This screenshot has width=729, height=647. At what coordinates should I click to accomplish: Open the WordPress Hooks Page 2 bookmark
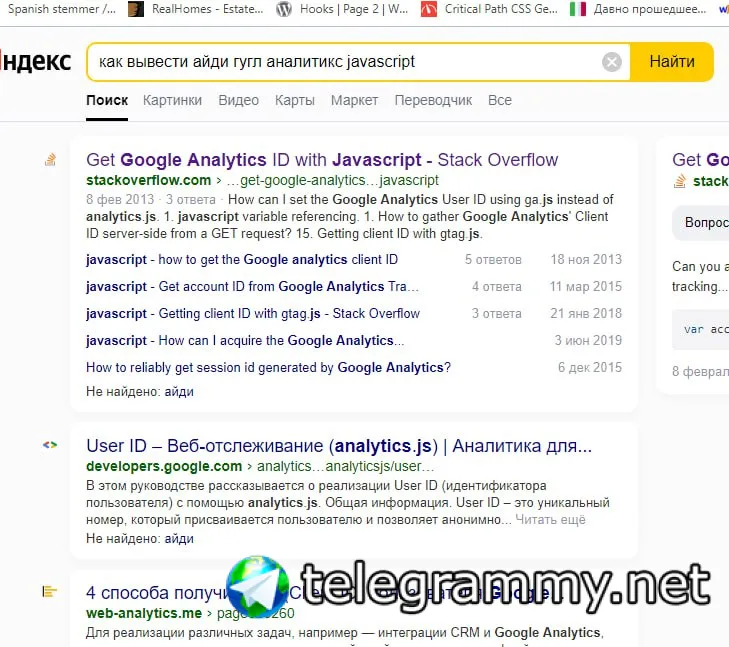(342, 9)
